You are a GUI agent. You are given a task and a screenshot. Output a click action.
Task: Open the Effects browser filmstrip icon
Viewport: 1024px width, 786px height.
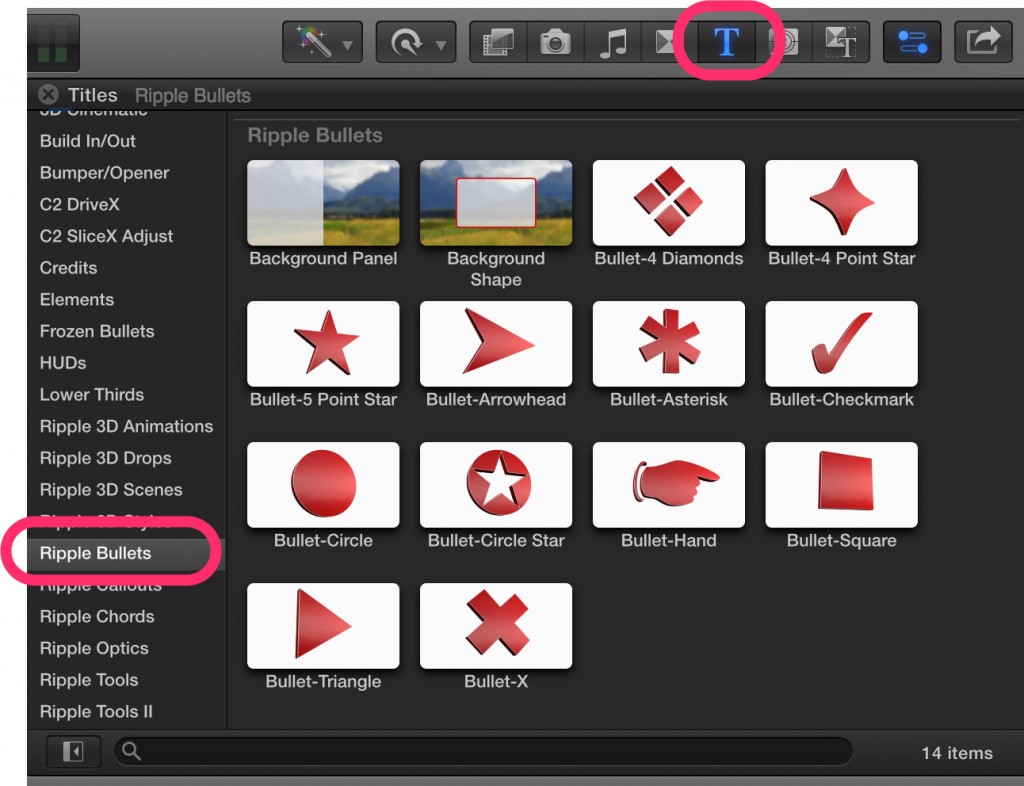click(x=498, y=42)
